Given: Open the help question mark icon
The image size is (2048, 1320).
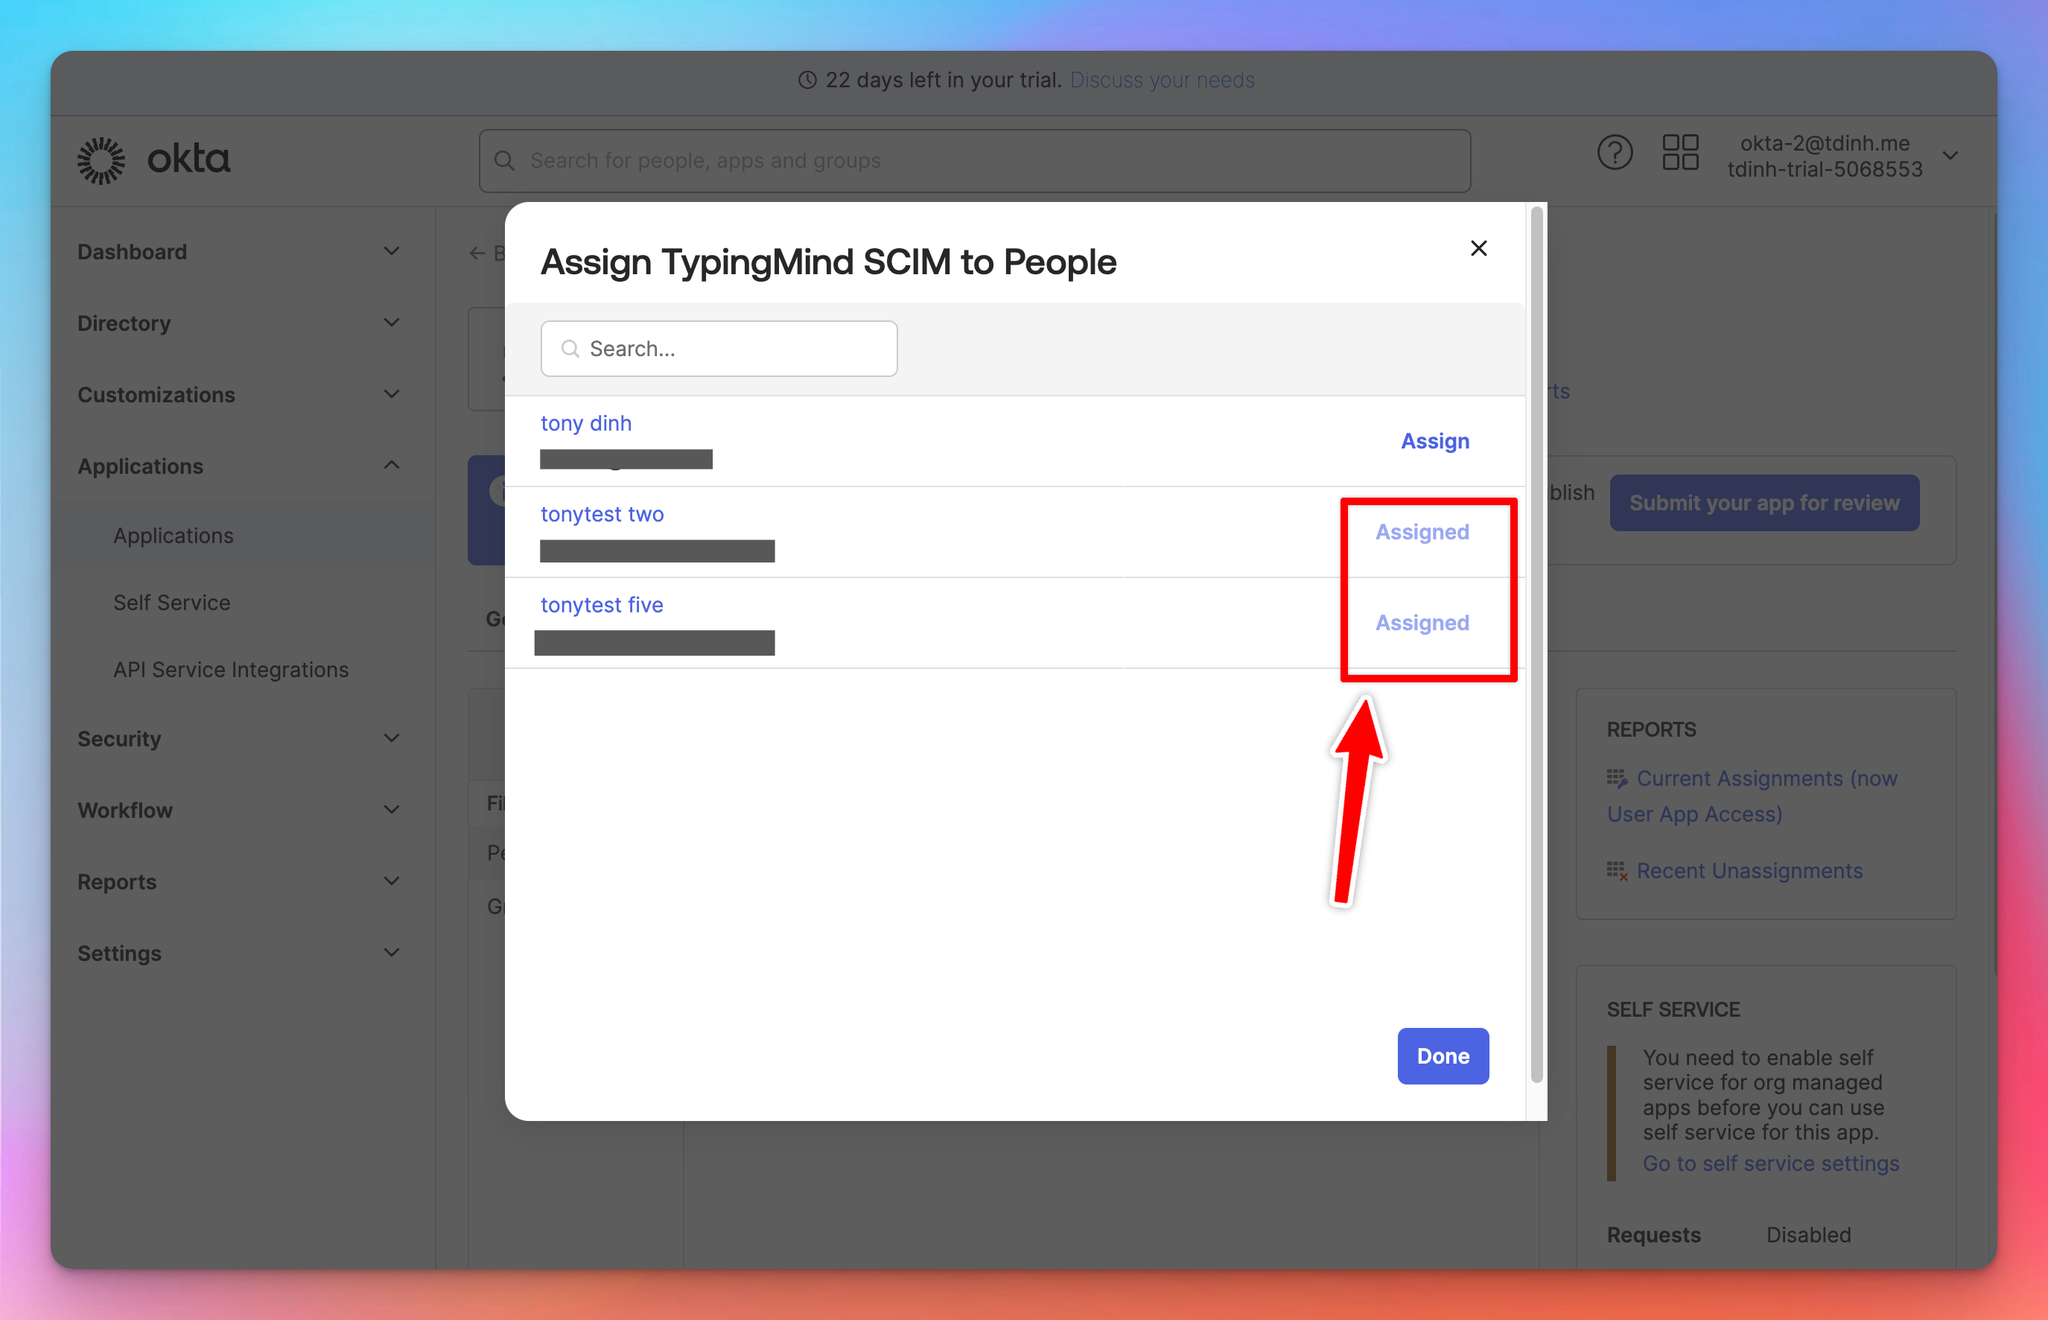Looking at the screenshot, I should click(x=1614, y=153).
